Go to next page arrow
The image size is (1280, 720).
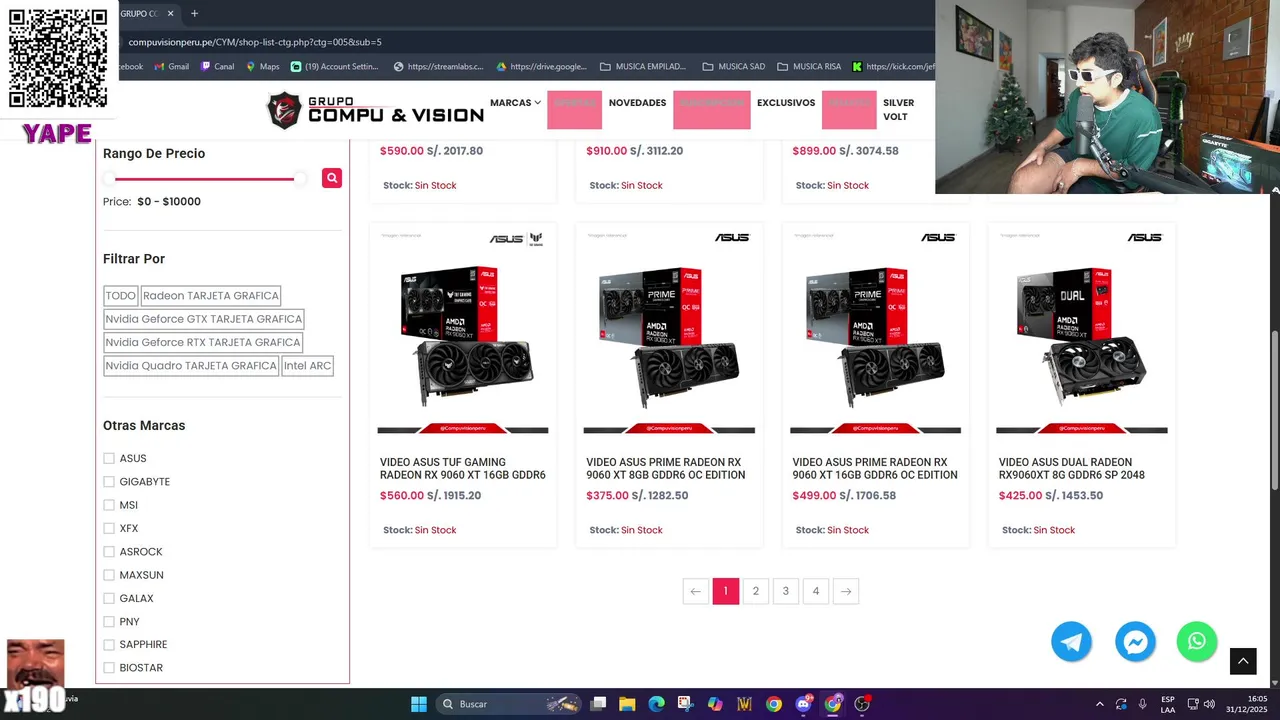pos(846,591)
